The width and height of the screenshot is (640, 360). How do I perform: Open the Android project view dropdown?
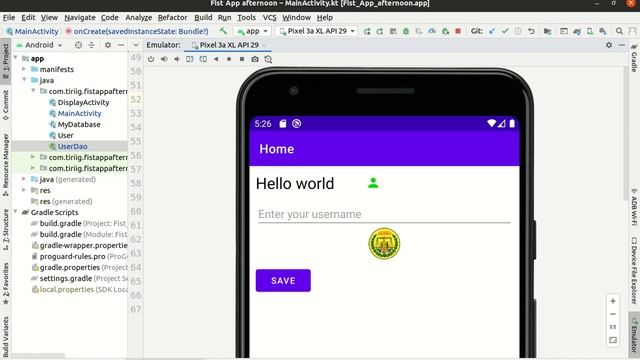click(40, 45)
